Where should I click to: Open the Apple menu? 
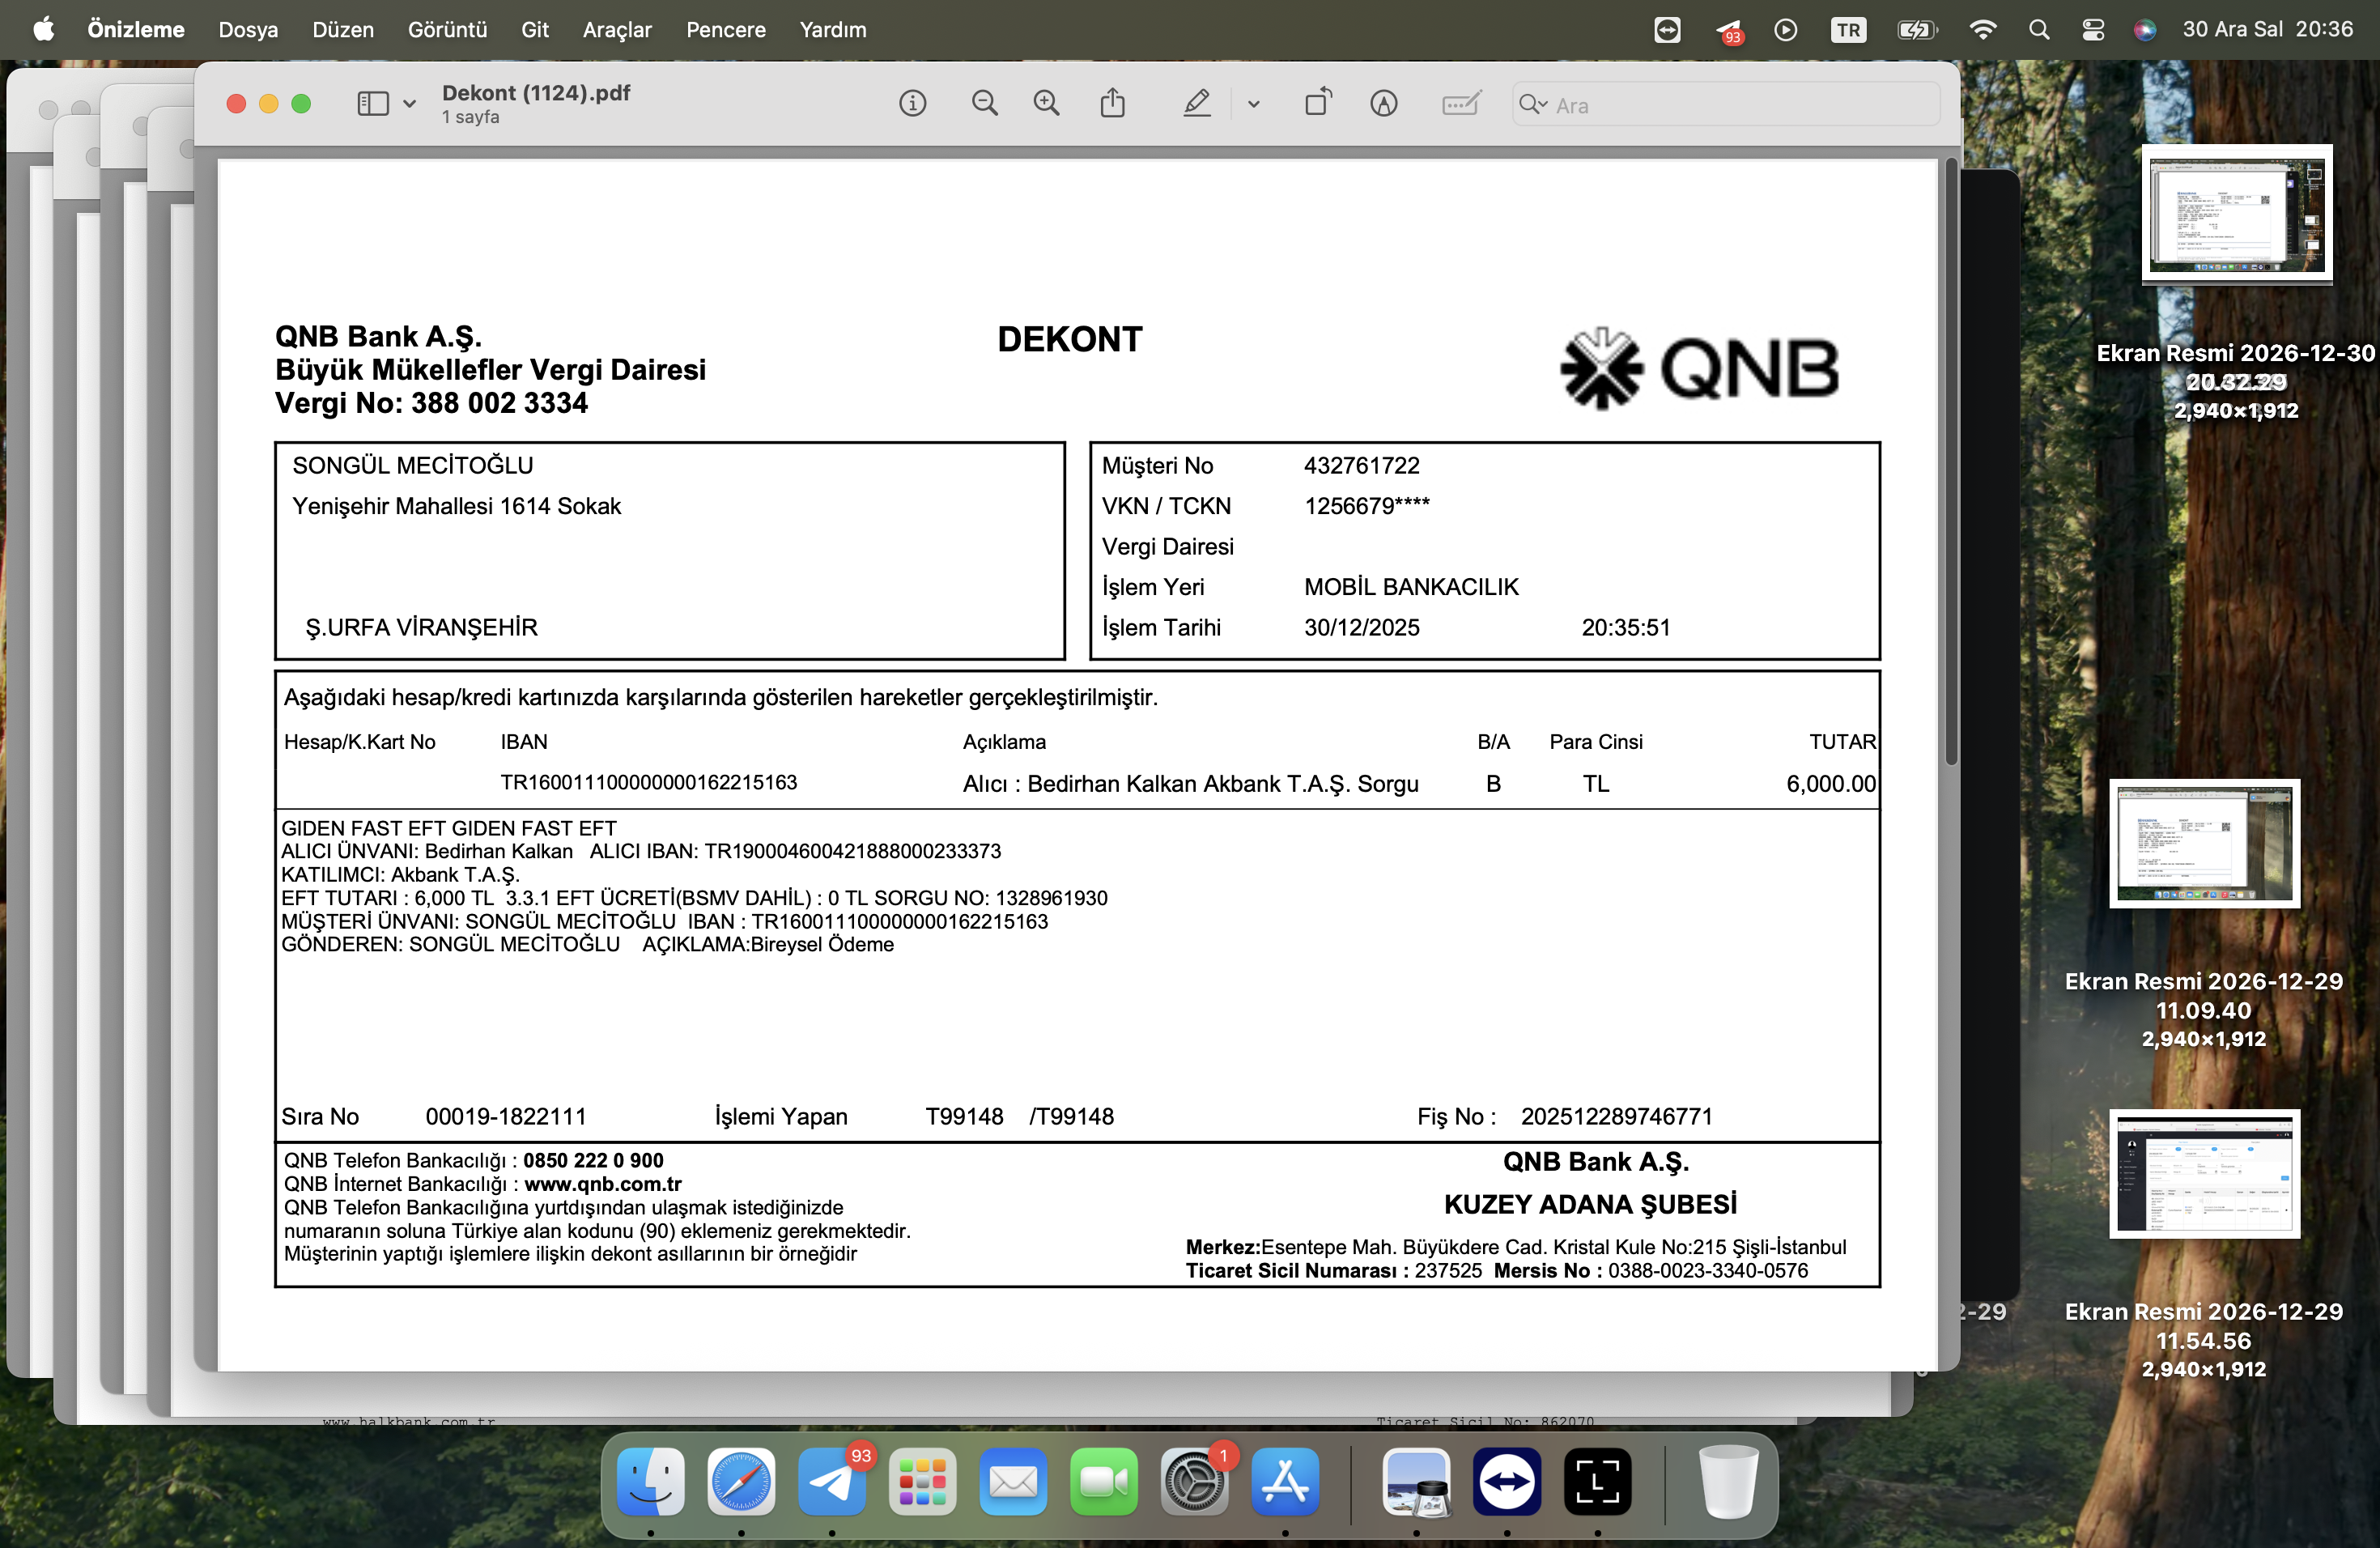tap(44, 29)
